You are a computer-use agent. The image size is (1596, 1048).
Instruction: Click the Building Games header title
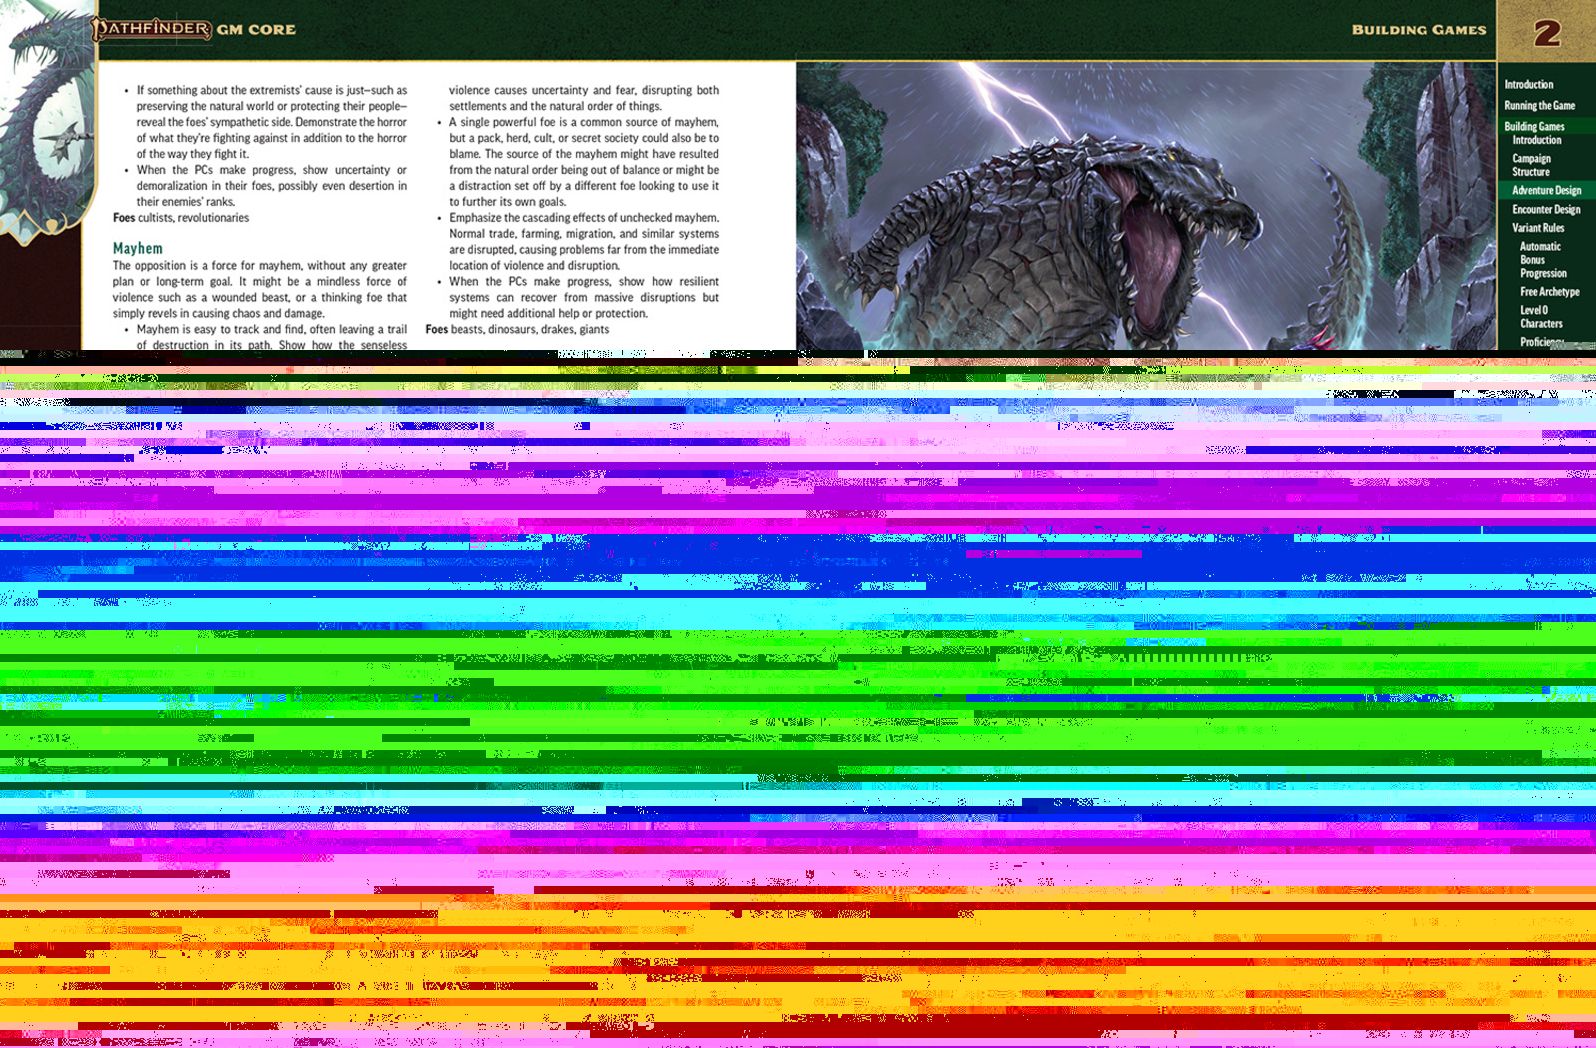pyautogui.click(x=1419, y=30)
